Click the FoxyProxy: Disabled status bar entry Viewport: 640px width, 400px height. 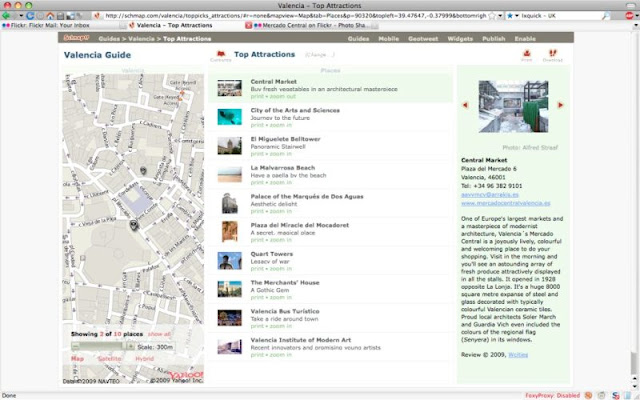click(x=552, y=395)
